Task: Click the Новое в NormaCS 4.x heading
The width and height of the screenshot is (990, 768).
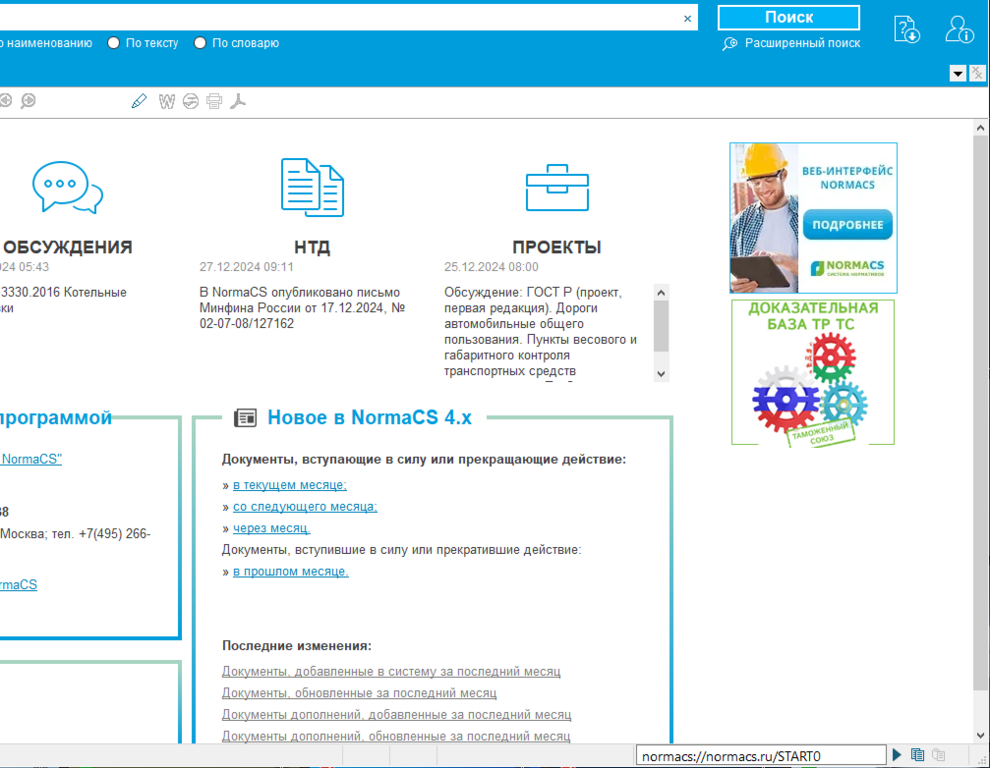Action: 369,417
